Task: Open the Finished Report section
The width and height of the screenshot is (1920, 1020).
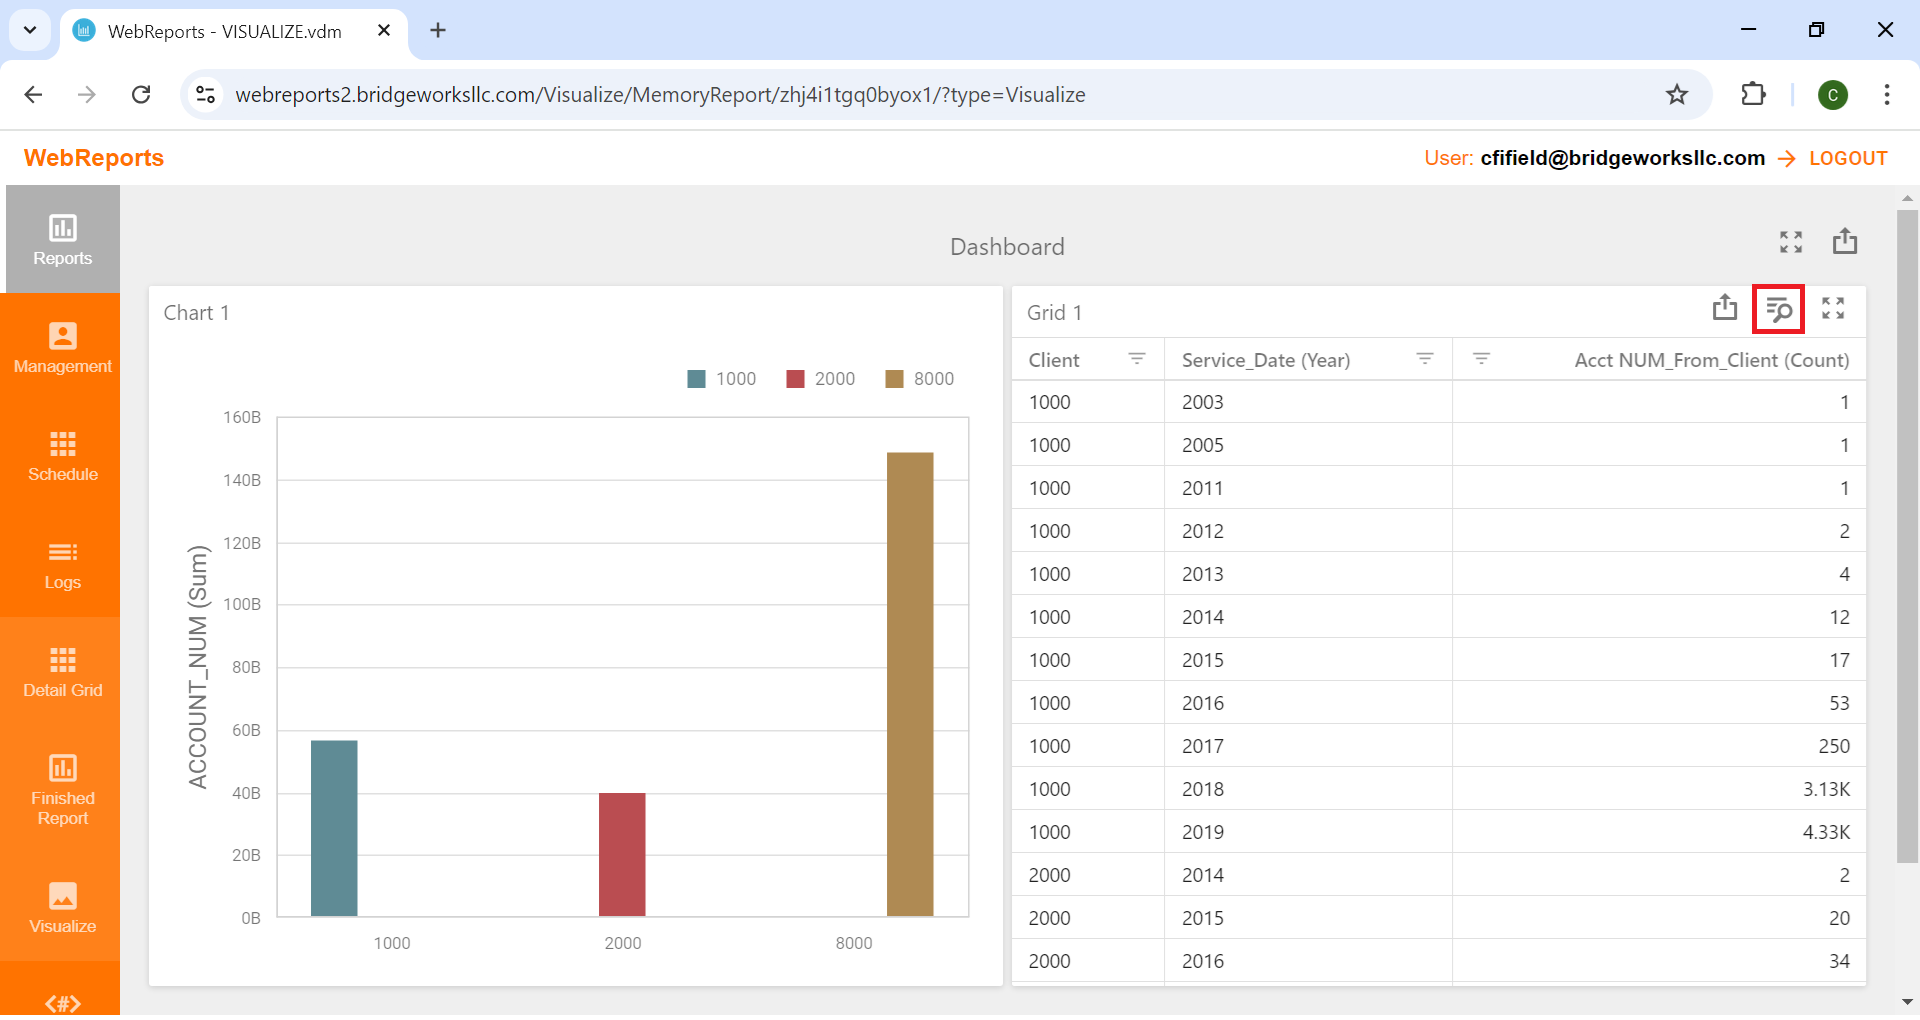Action: 62,790
